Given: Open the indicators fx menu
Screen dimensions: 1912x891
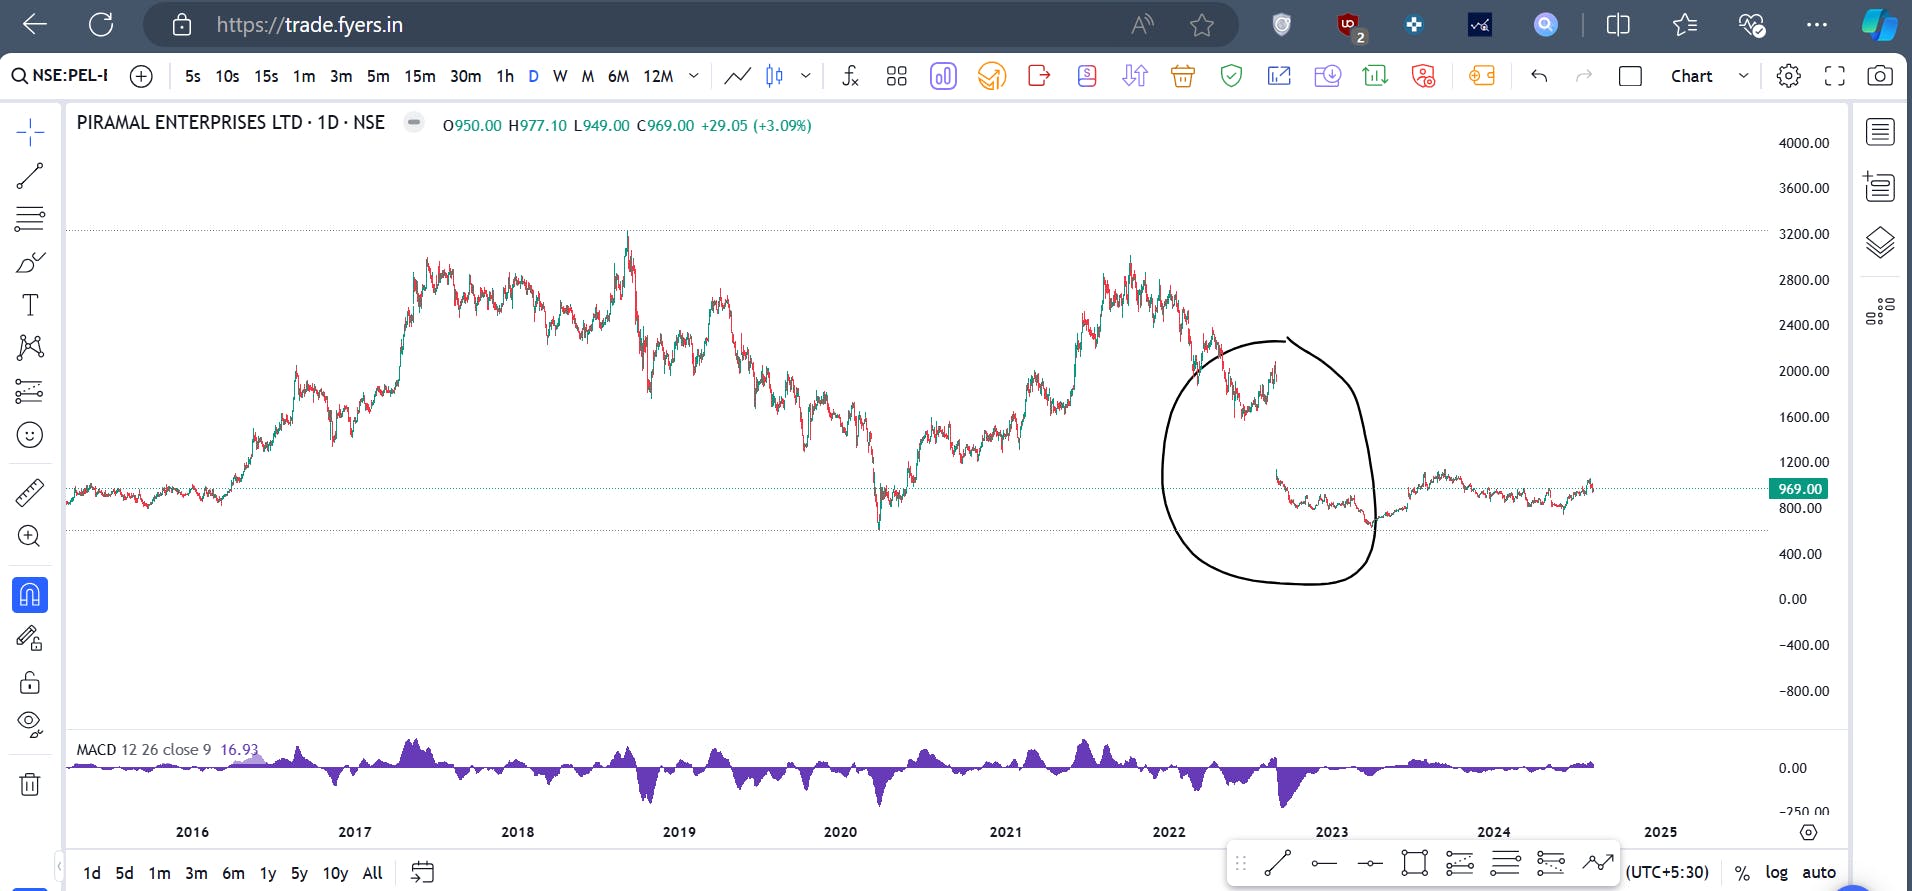Looking at the screenshot, I should [850, 76].
